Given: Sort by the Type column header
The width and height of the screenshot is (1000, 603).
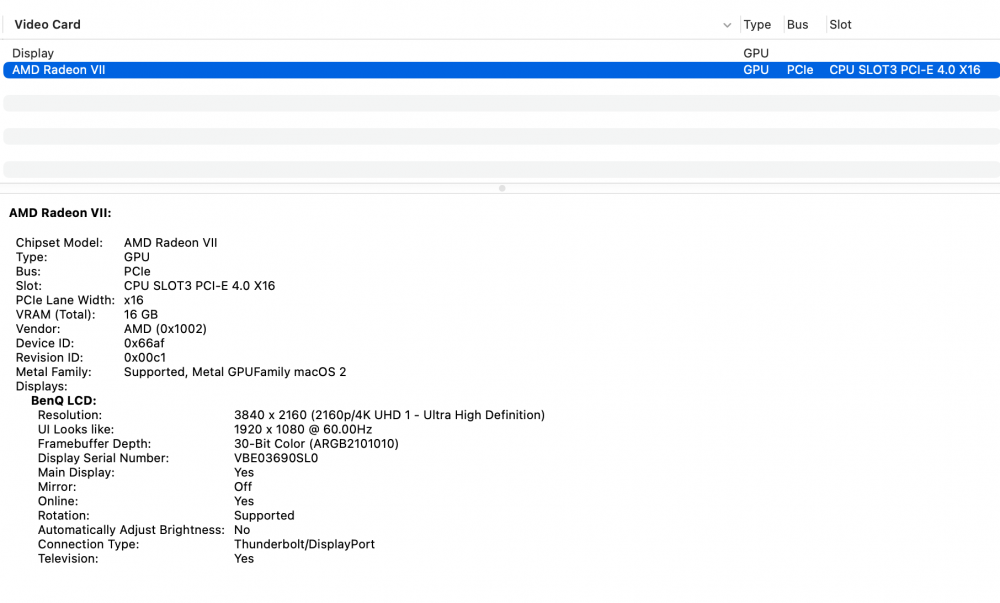Looking at the screenshot, I should [x=757, y=24].
